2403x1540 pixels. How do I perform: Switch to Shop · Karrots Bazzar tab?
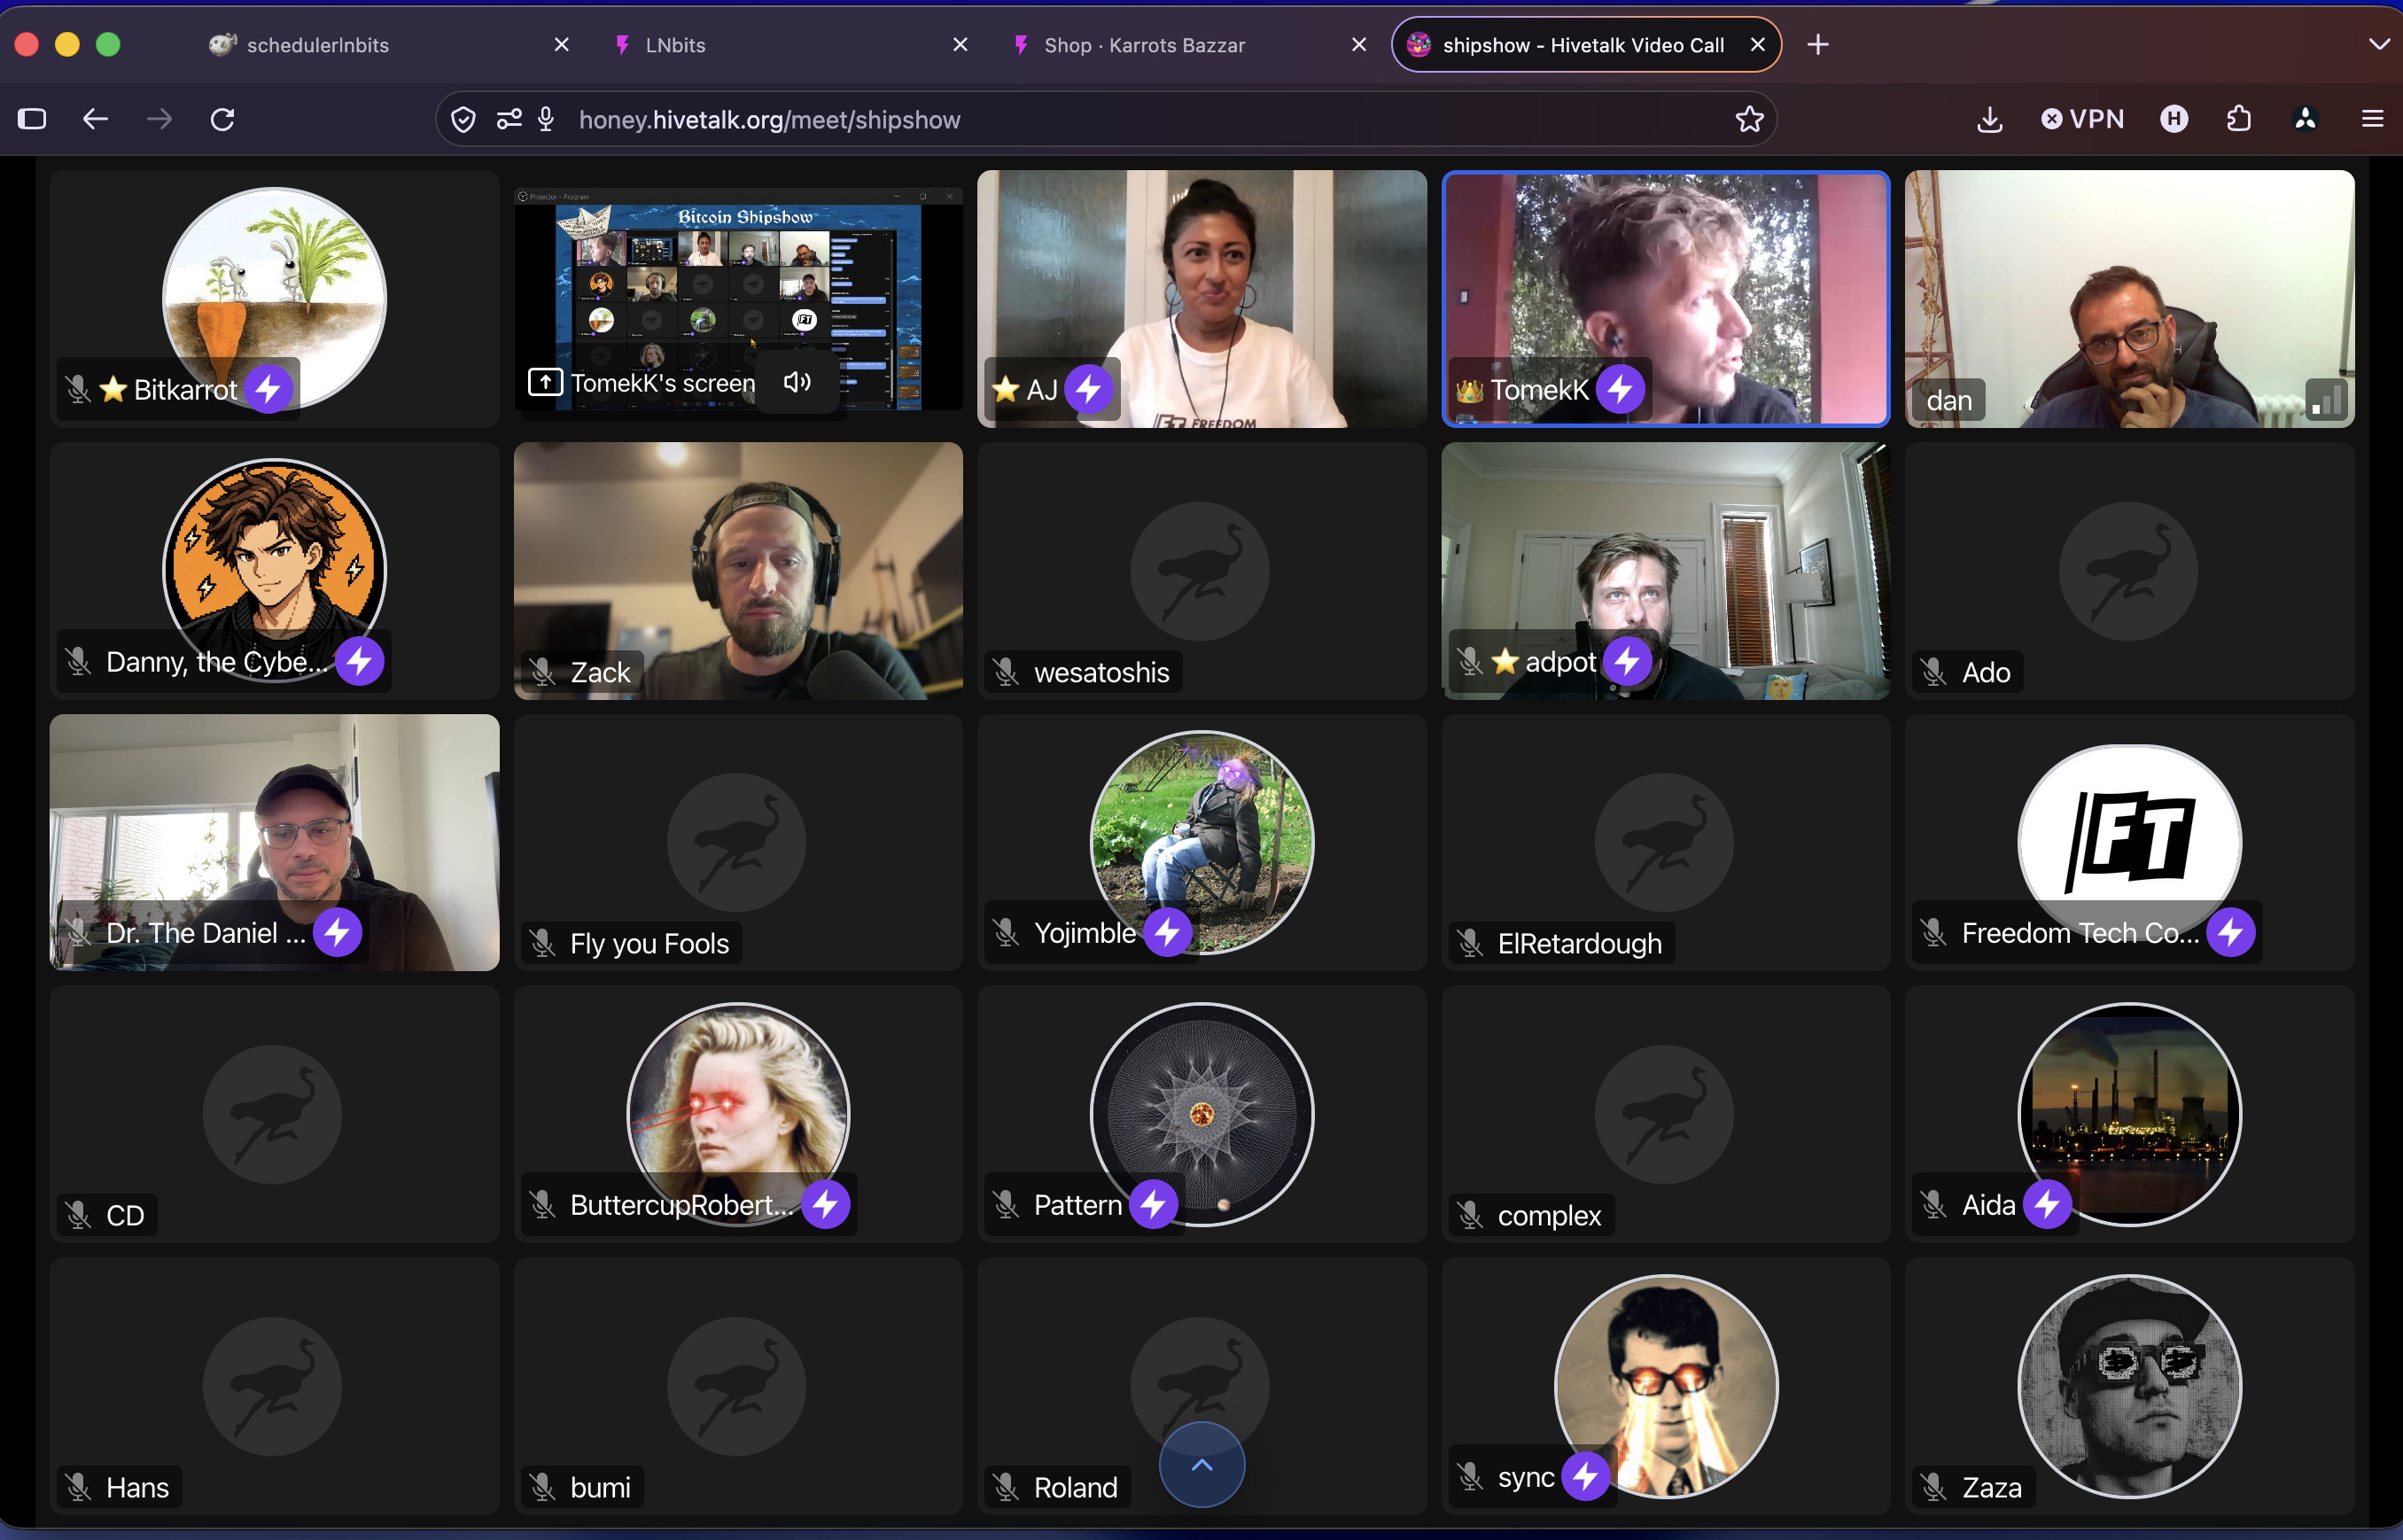tap(1188, 45)
